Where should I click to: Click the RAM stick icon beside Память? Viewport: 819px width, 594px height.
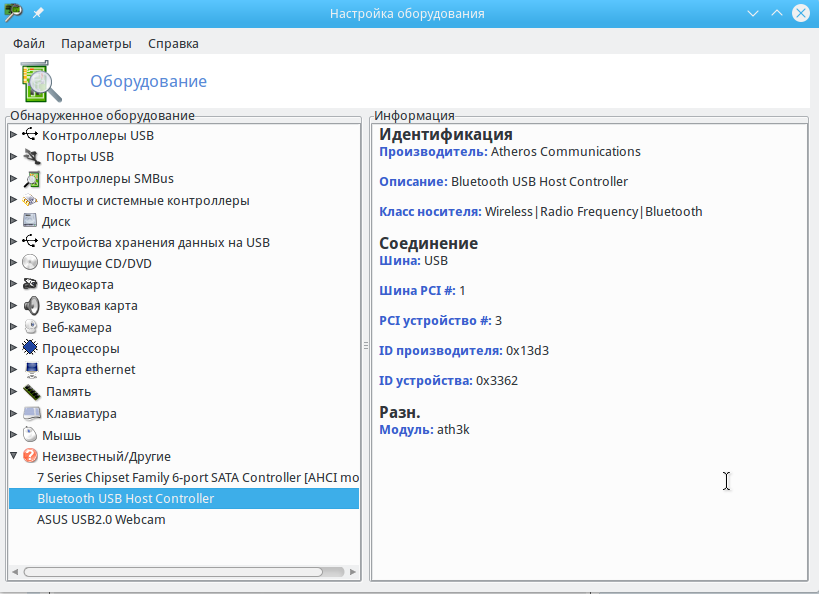32,392
